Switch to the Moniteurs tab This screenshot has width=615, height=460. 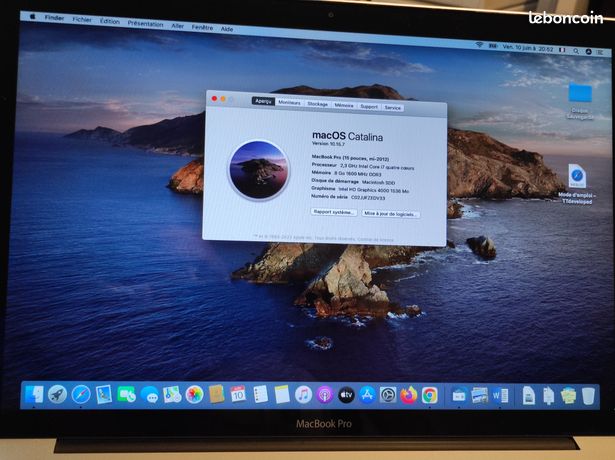pyautogui.click(x=289, y=102)
